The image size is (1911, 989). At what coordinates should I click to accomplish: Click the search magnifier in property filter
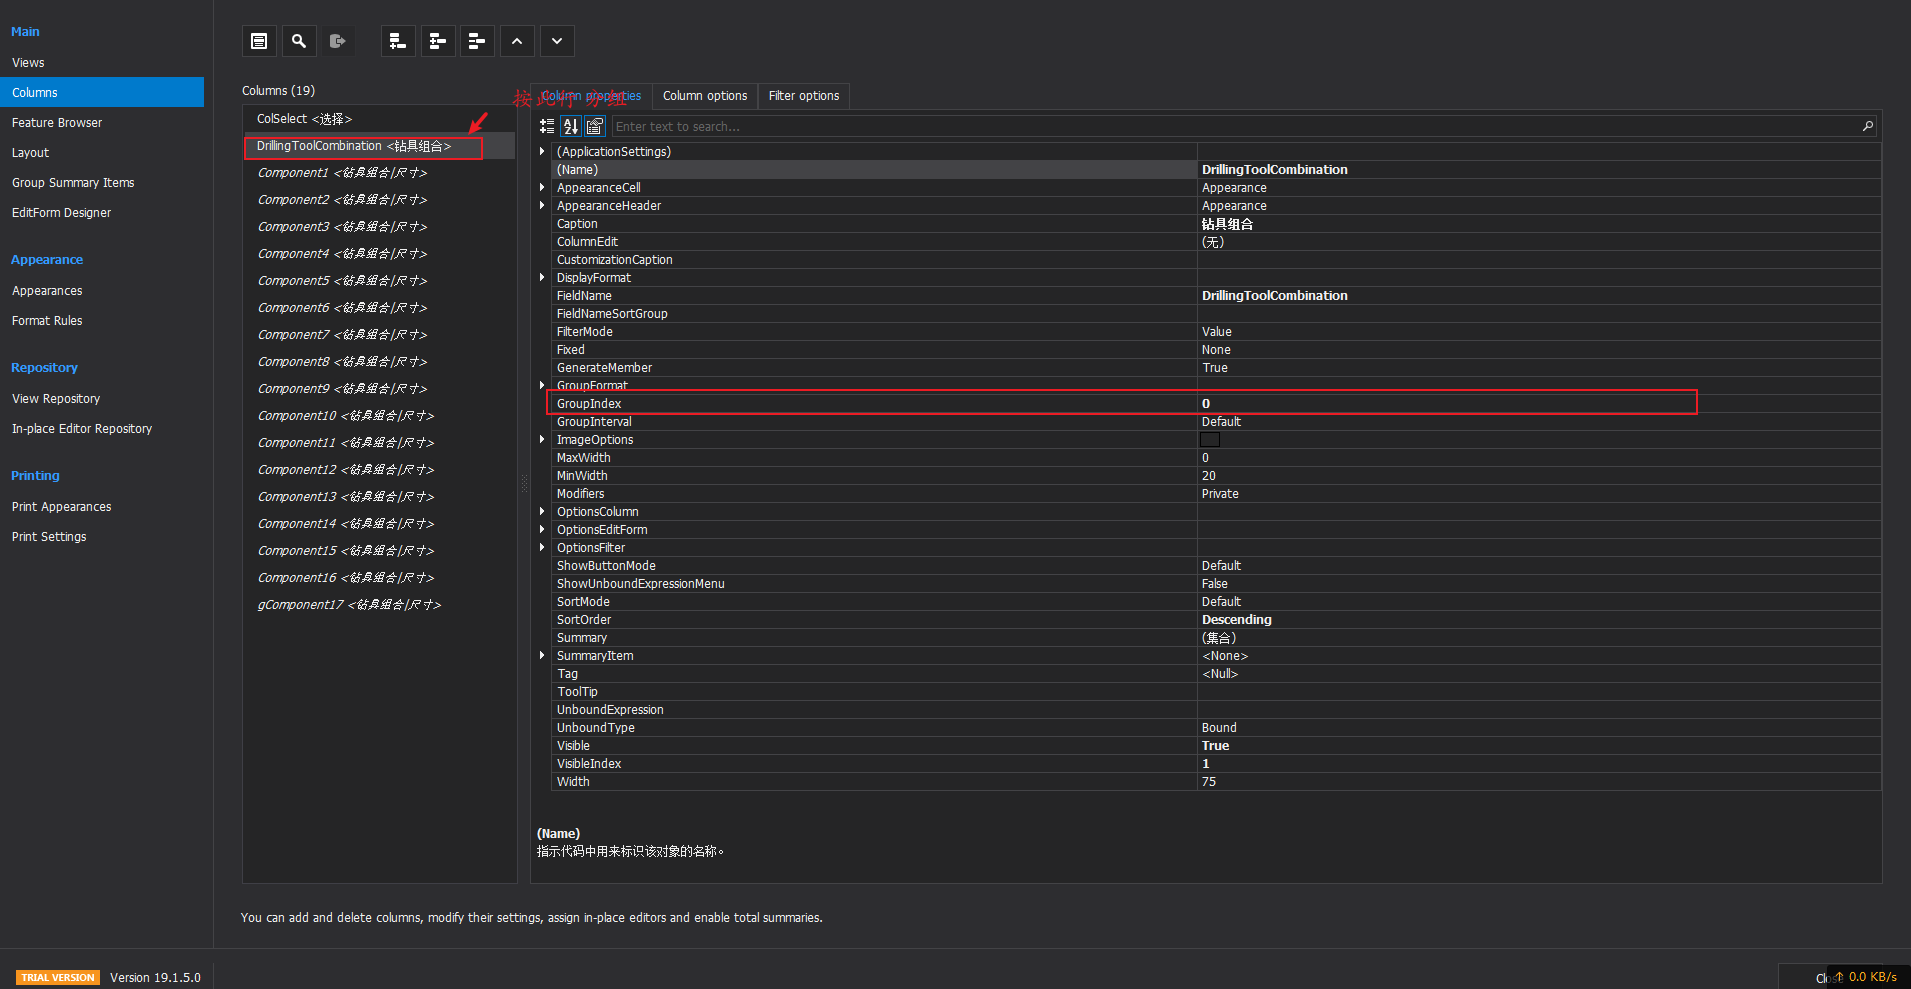[1867, 126]
